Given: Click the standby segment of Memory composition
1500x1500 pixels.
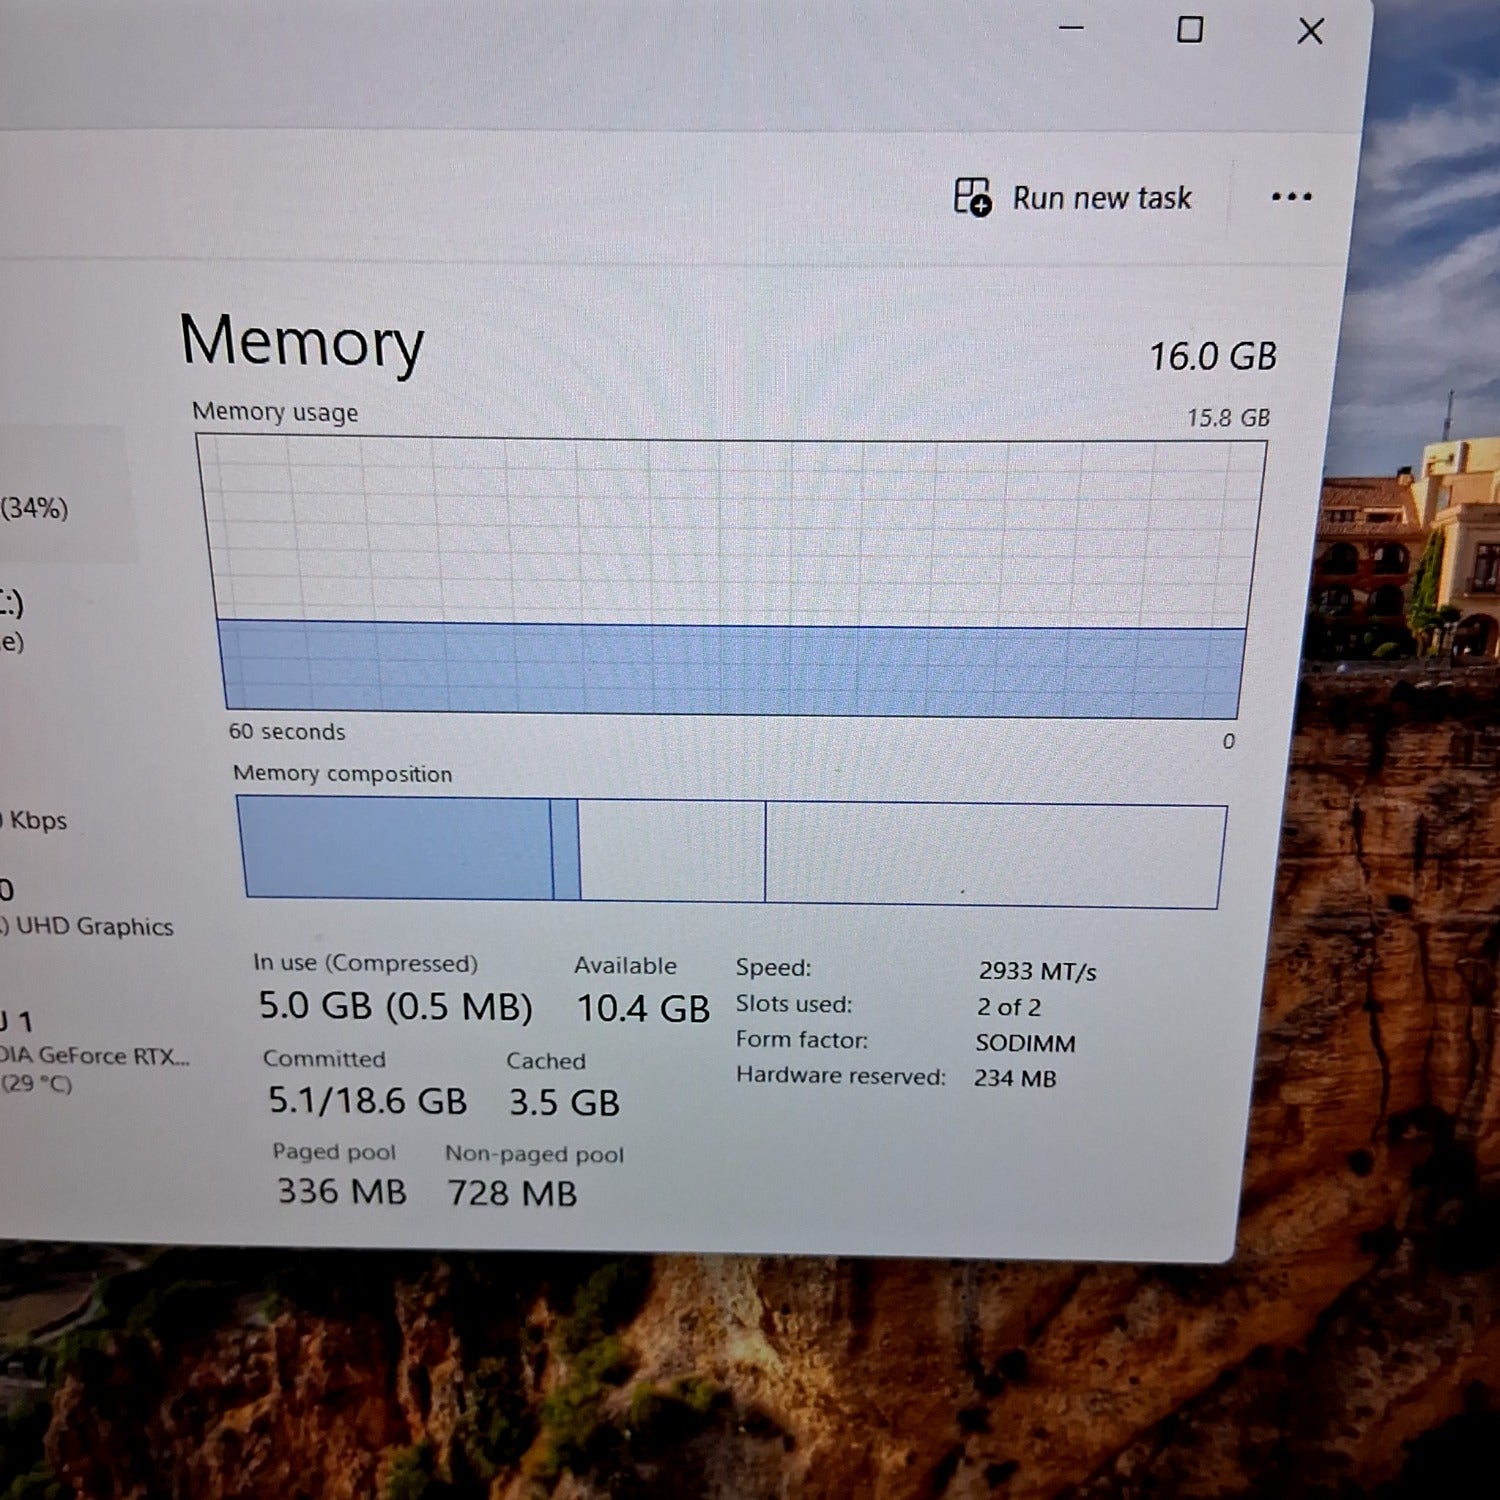Looking at the screenshot, I should click(x=671, y=852).
